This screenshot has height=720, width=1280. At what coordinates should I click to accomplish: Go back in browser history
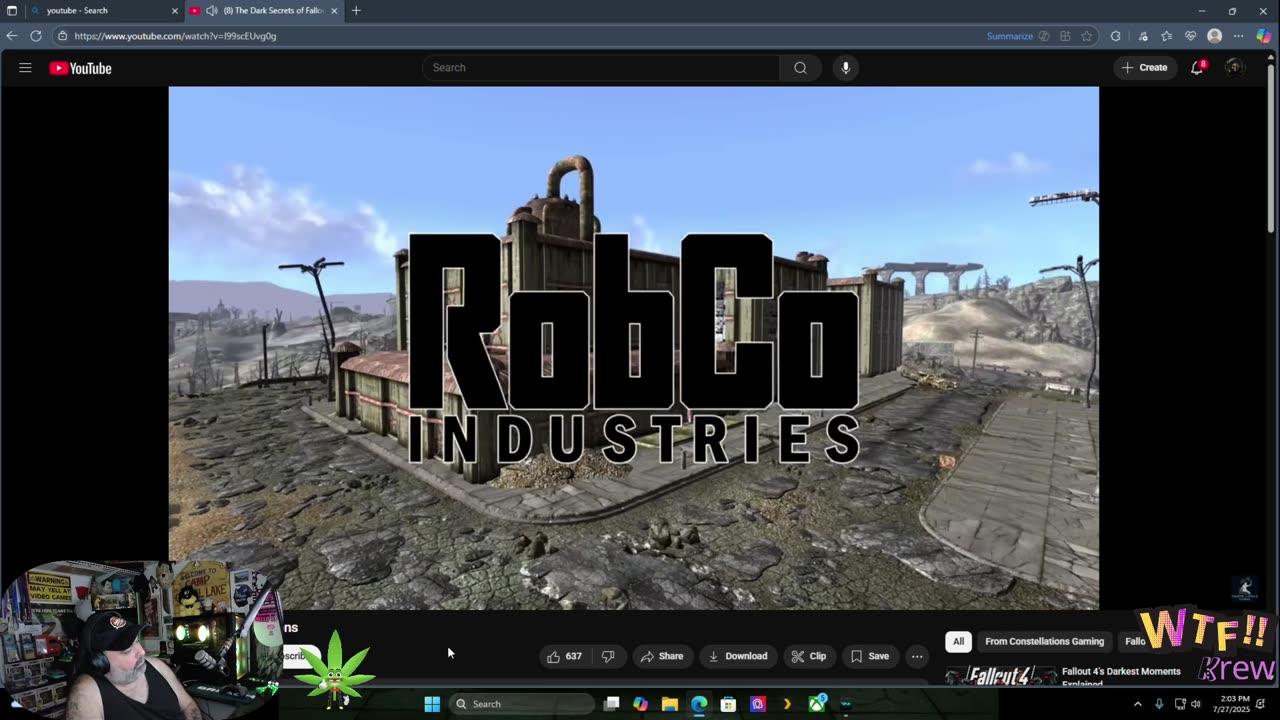point(12,36)
